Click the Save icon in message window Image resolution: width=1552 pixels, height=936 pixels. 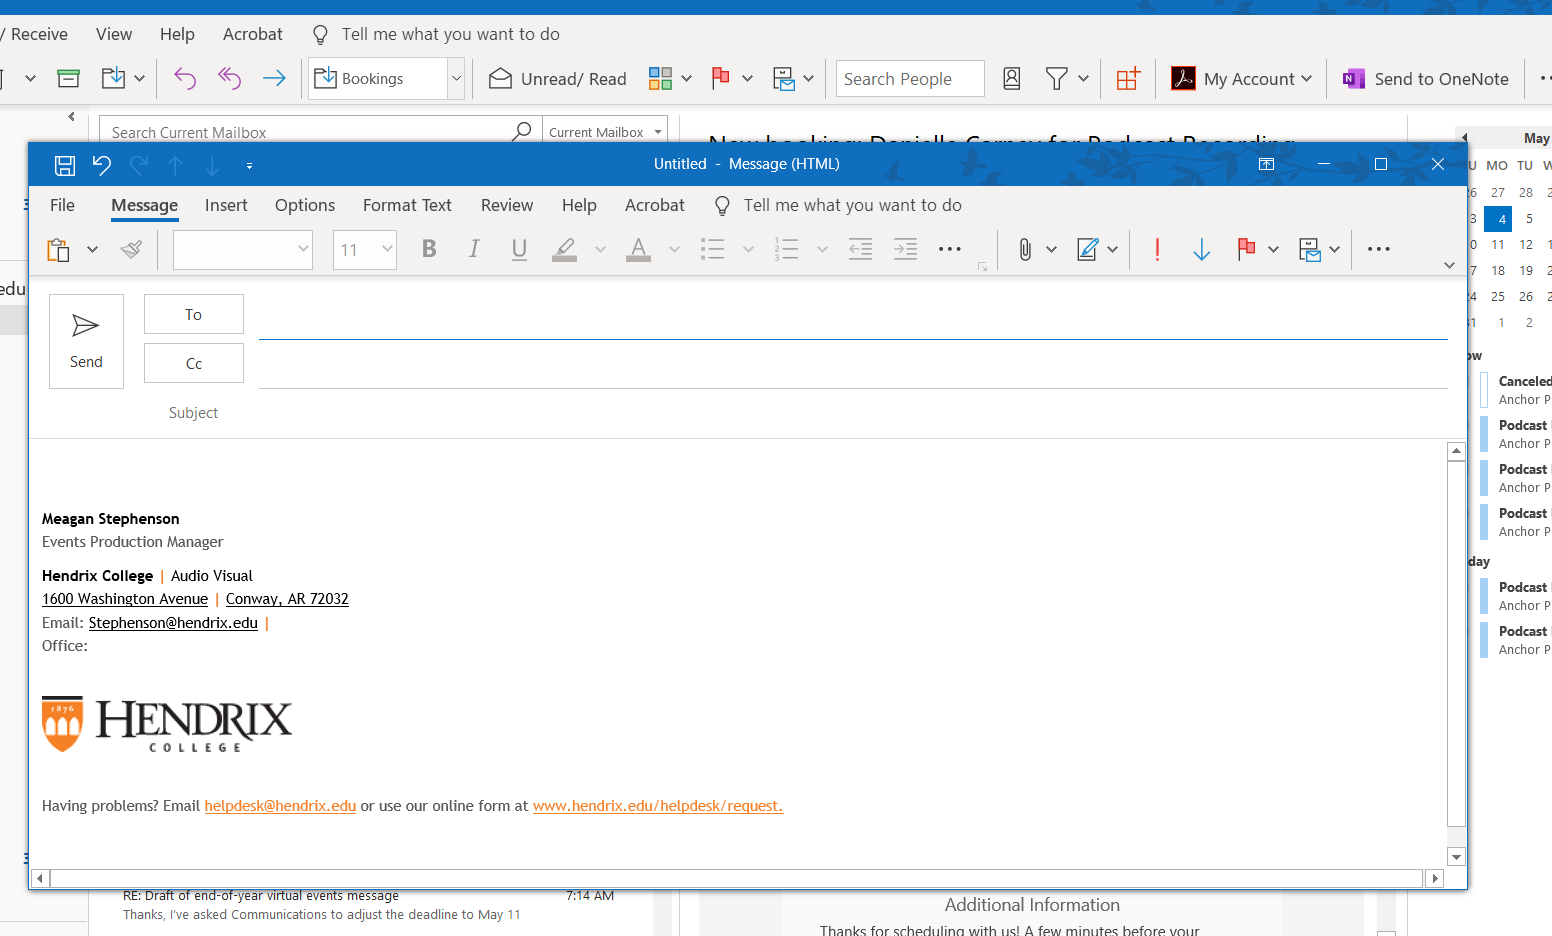click(x=65, y=165)
